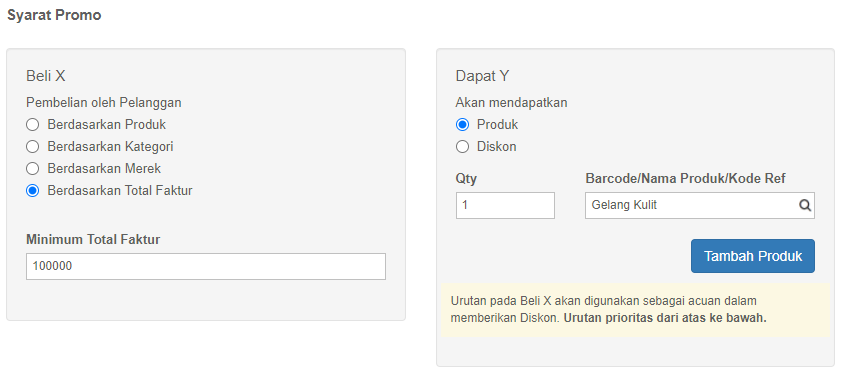The width and height of the screenshot is (841, 373).
Task: Select Berdasarkan Produk radio option
Action: coord(33,125)
